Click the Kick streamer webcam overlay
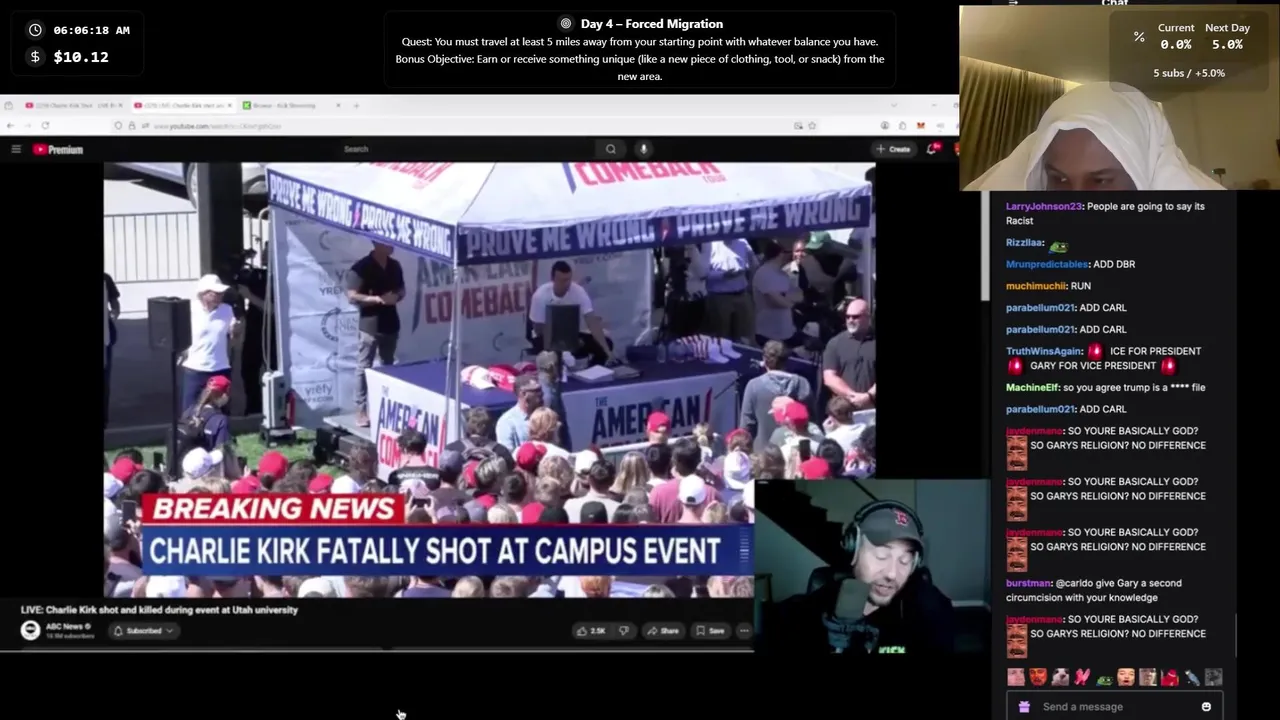The image size is (1280, 720). pos(872,568)
